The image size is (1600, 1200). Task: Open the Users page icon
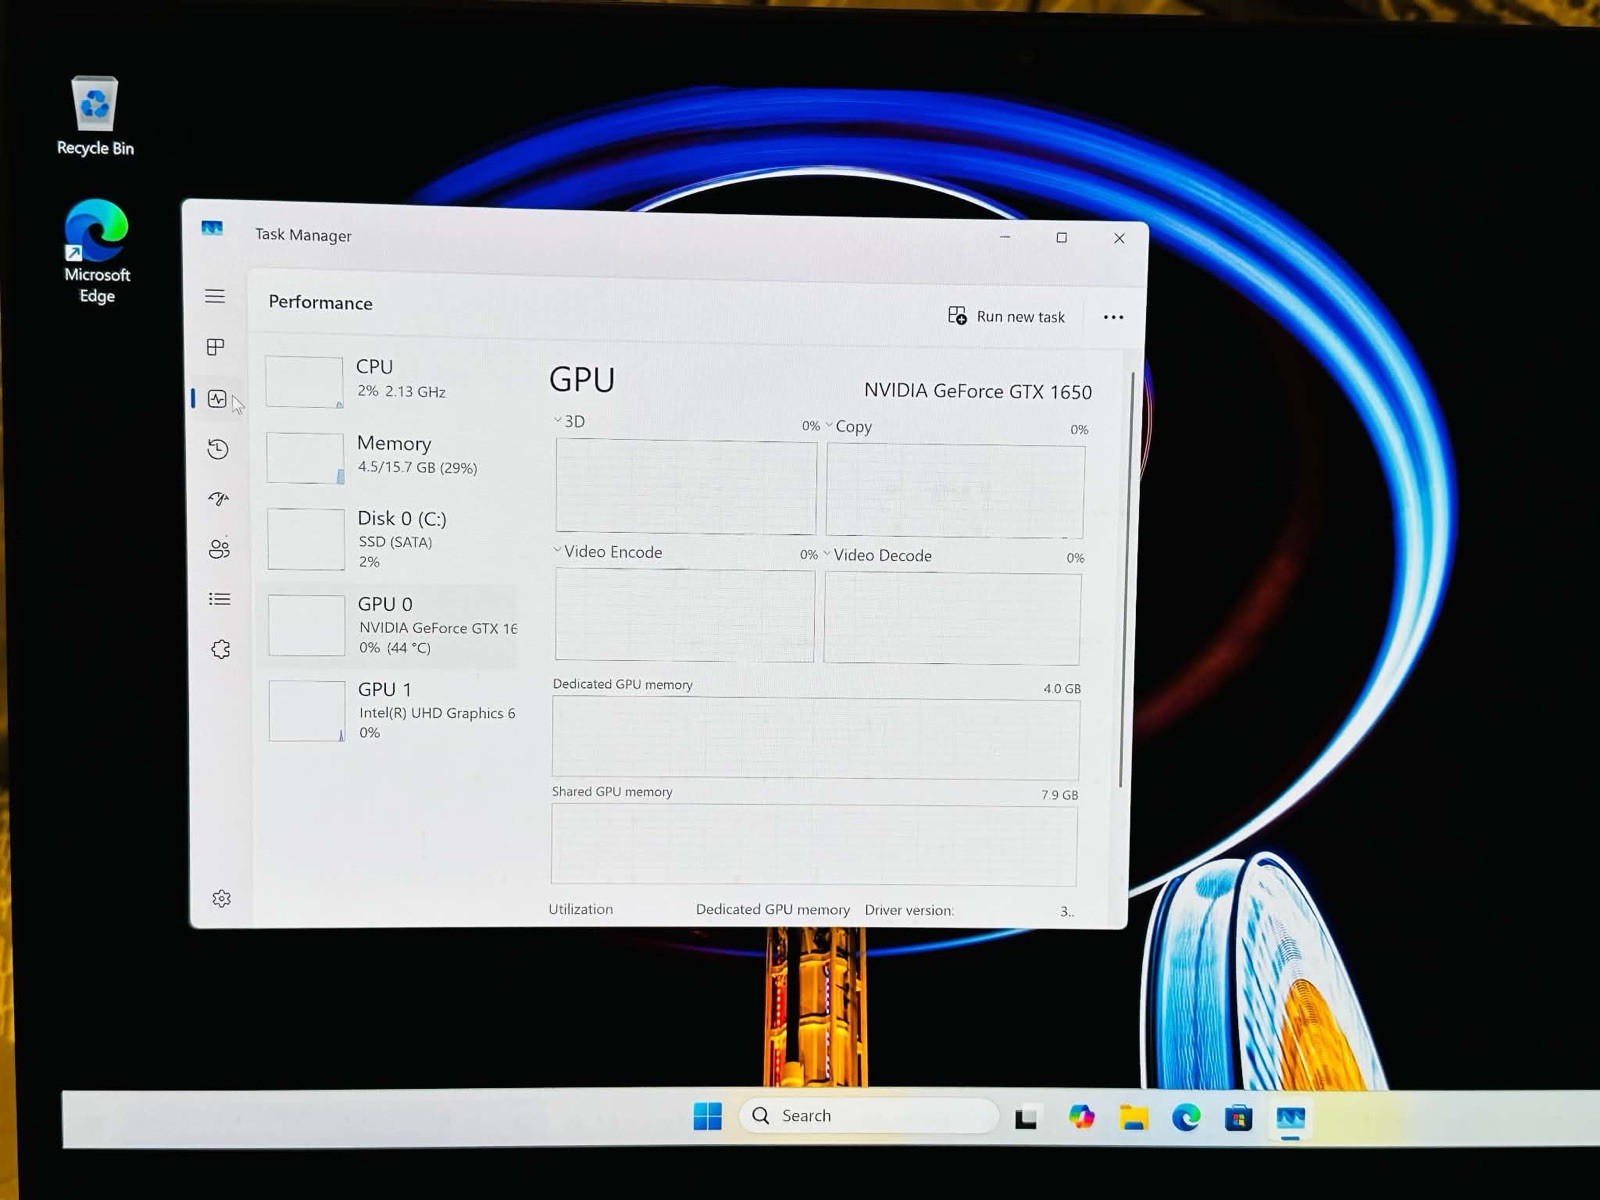click(219, 549)
